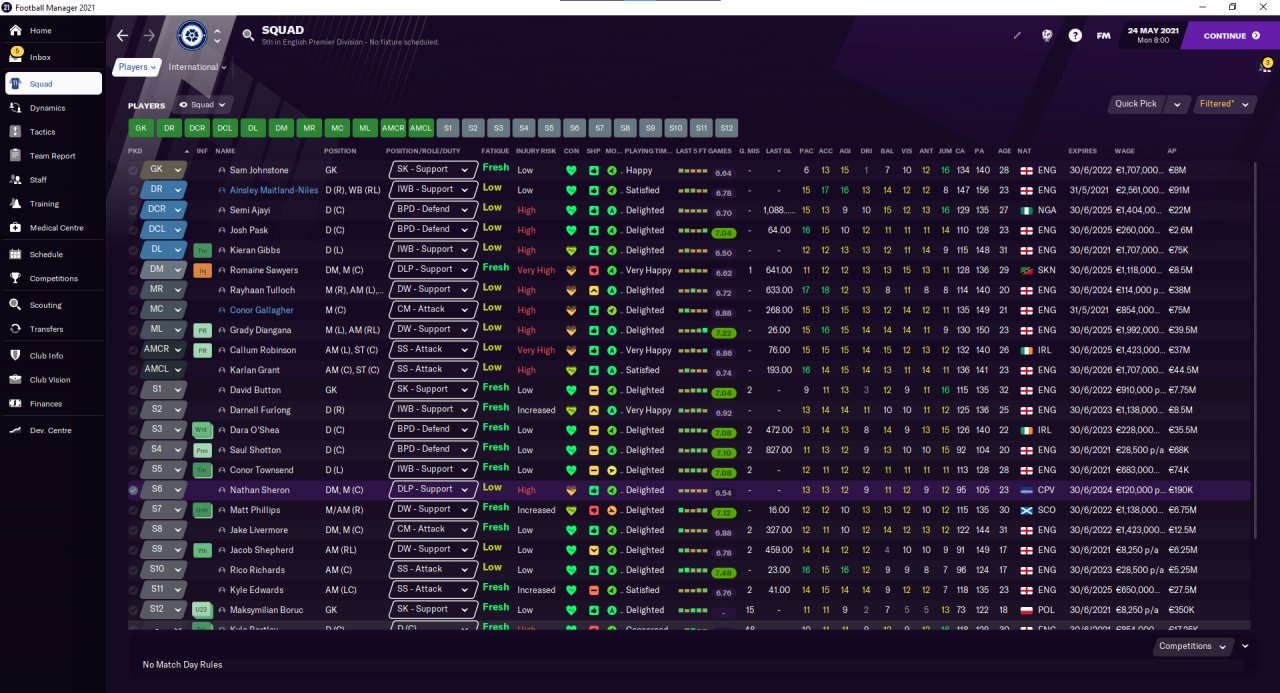The height and width of the screenshot is (693, 1280).
Task: Click the Quick Pick button
Action: 1136,104
